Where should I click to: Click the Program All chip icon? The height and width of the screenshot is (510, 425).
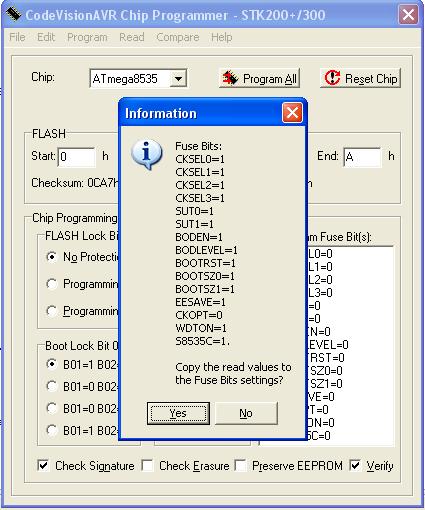230,78
